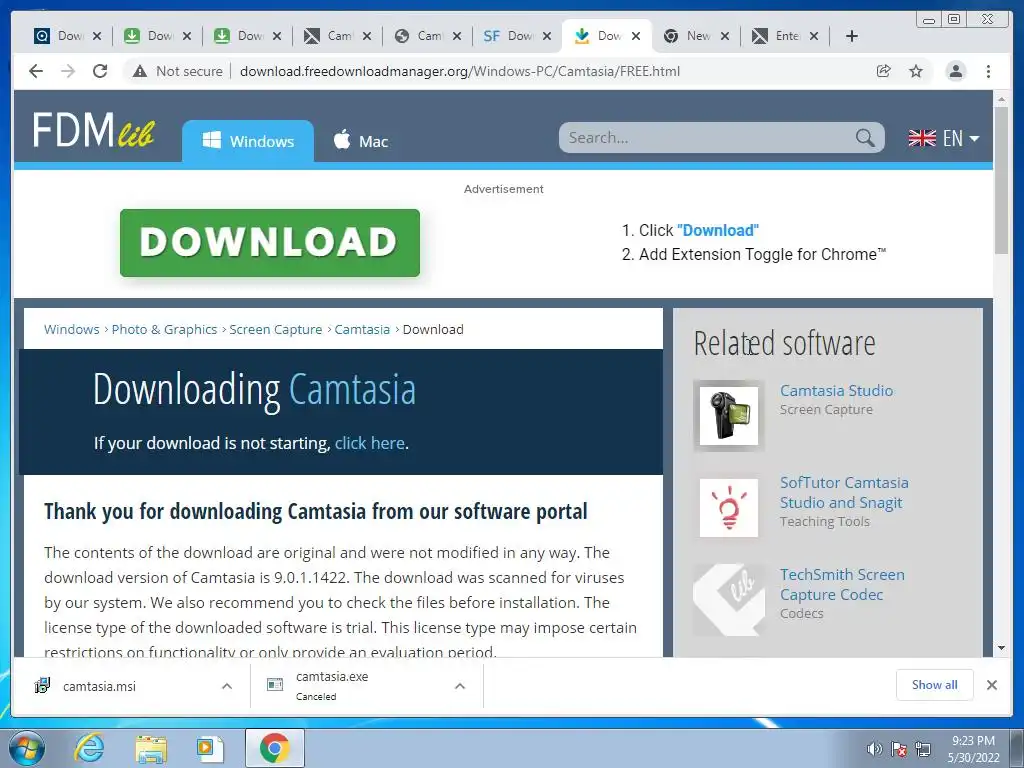Click the network tray icon
The width and height of the screenshot is (1024, 768).
pyautogui.click(x=923, y=749)
